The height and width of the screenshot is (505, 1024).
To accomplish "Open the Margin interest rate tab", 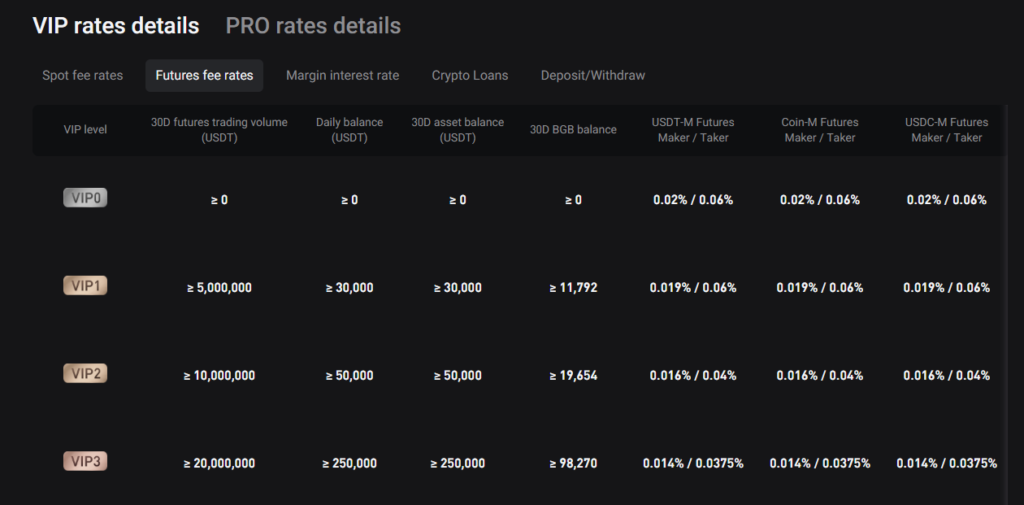I will tap(342, 76).
